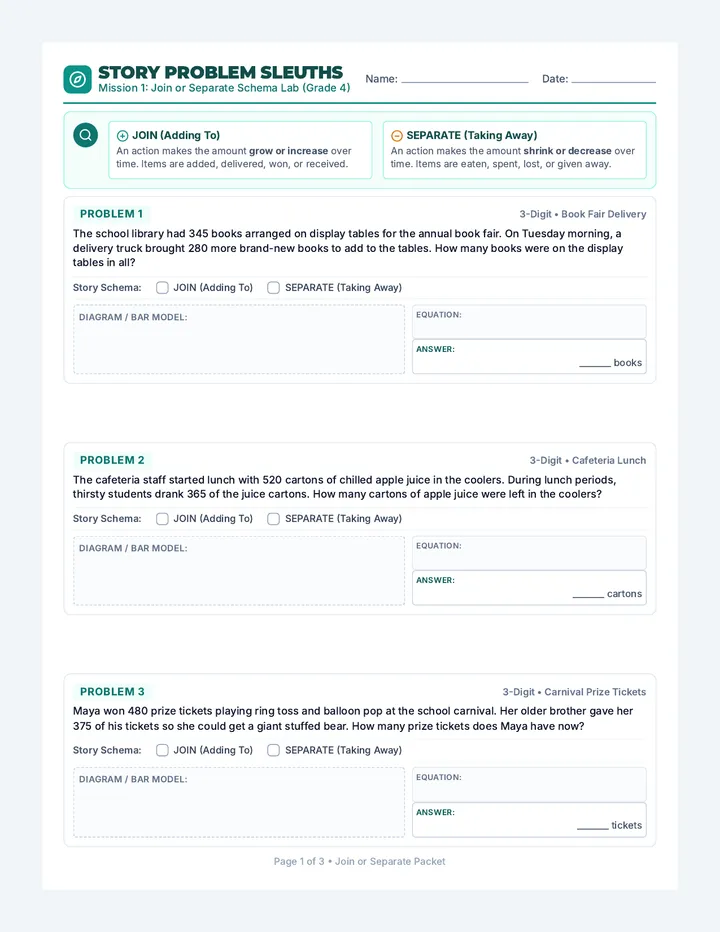Viewport: 720px width, 932px height.
Task: Click Problem 2 answer blank before cartons
Action: pyautogui.click(x=589, y=594)
